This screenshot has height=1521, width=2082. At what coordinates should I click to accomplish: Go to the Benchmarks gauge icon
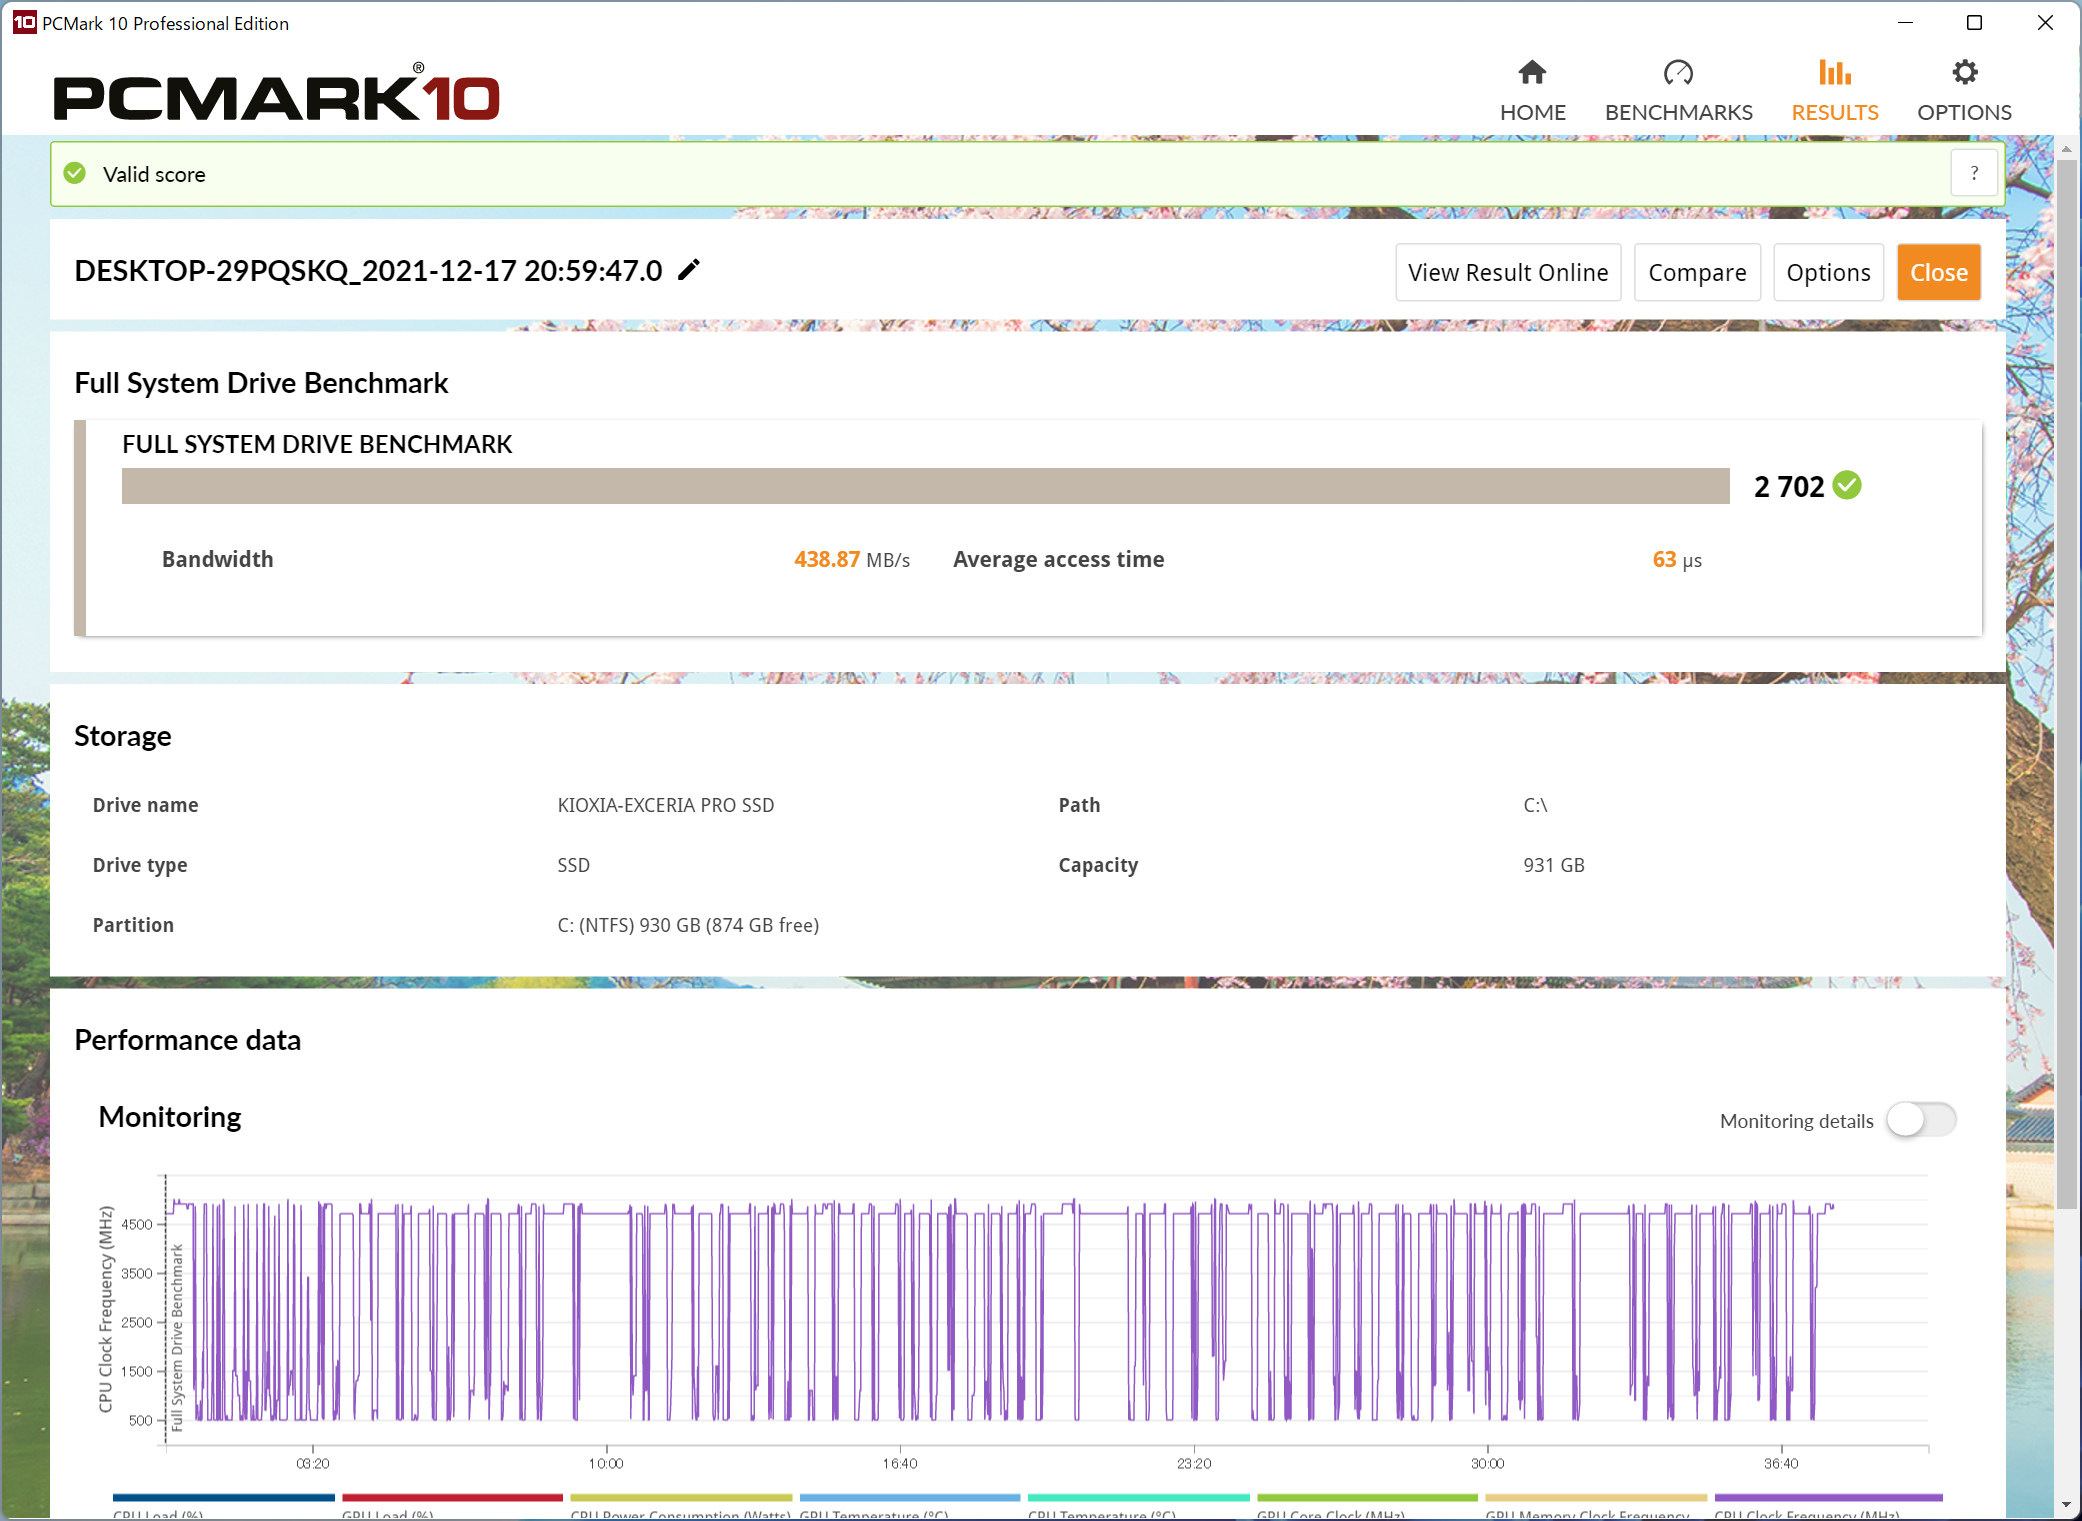1678,73
